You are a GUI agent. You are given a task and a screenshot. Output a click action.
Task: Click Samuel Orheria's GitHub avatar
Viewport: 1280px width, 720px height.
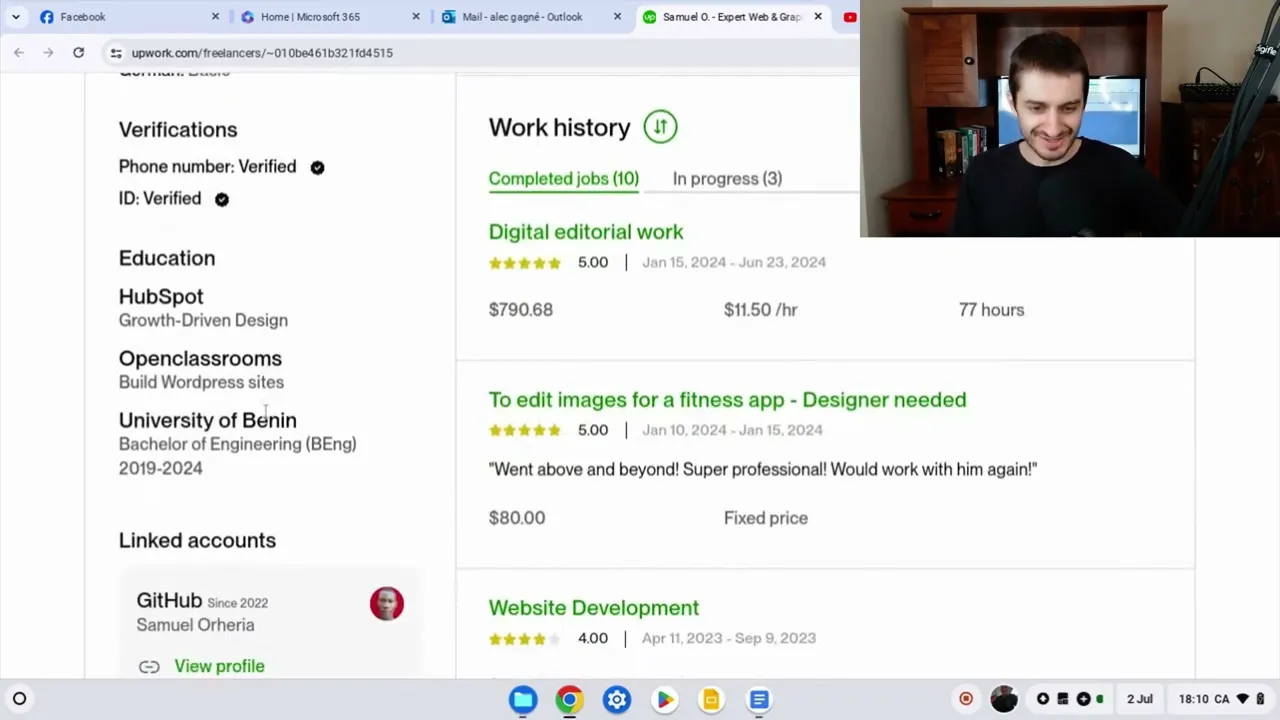(x=387, y=604)
